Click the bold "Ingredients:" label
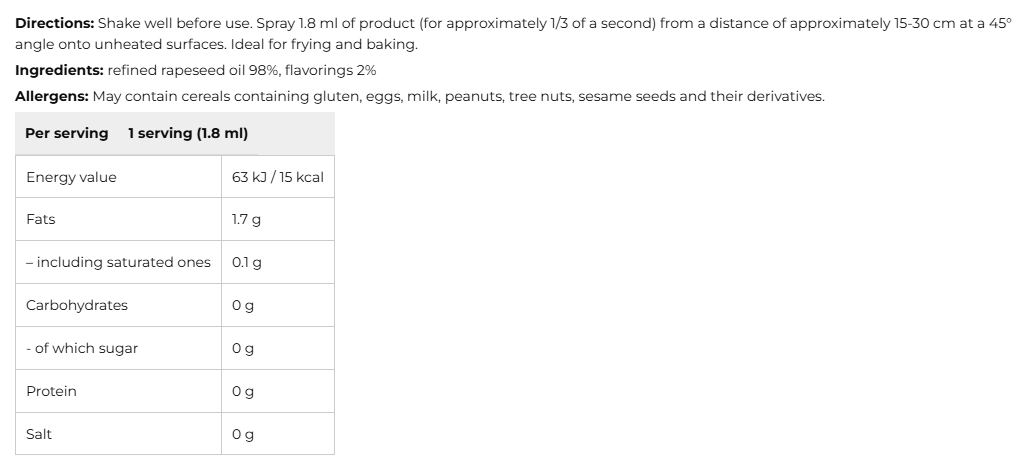 click(x=59, y=71)
